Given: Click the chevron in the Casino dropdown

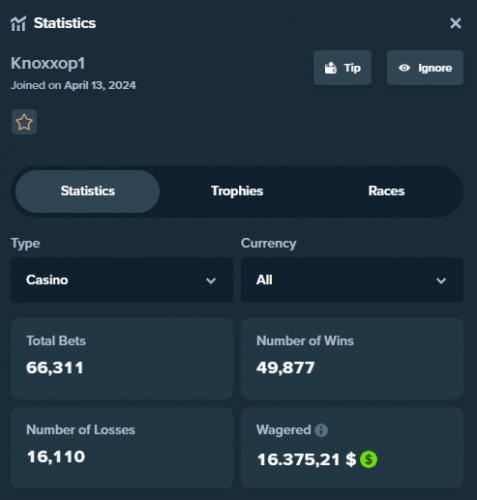Looking at the screenshot, I should [x=211, y=281].
